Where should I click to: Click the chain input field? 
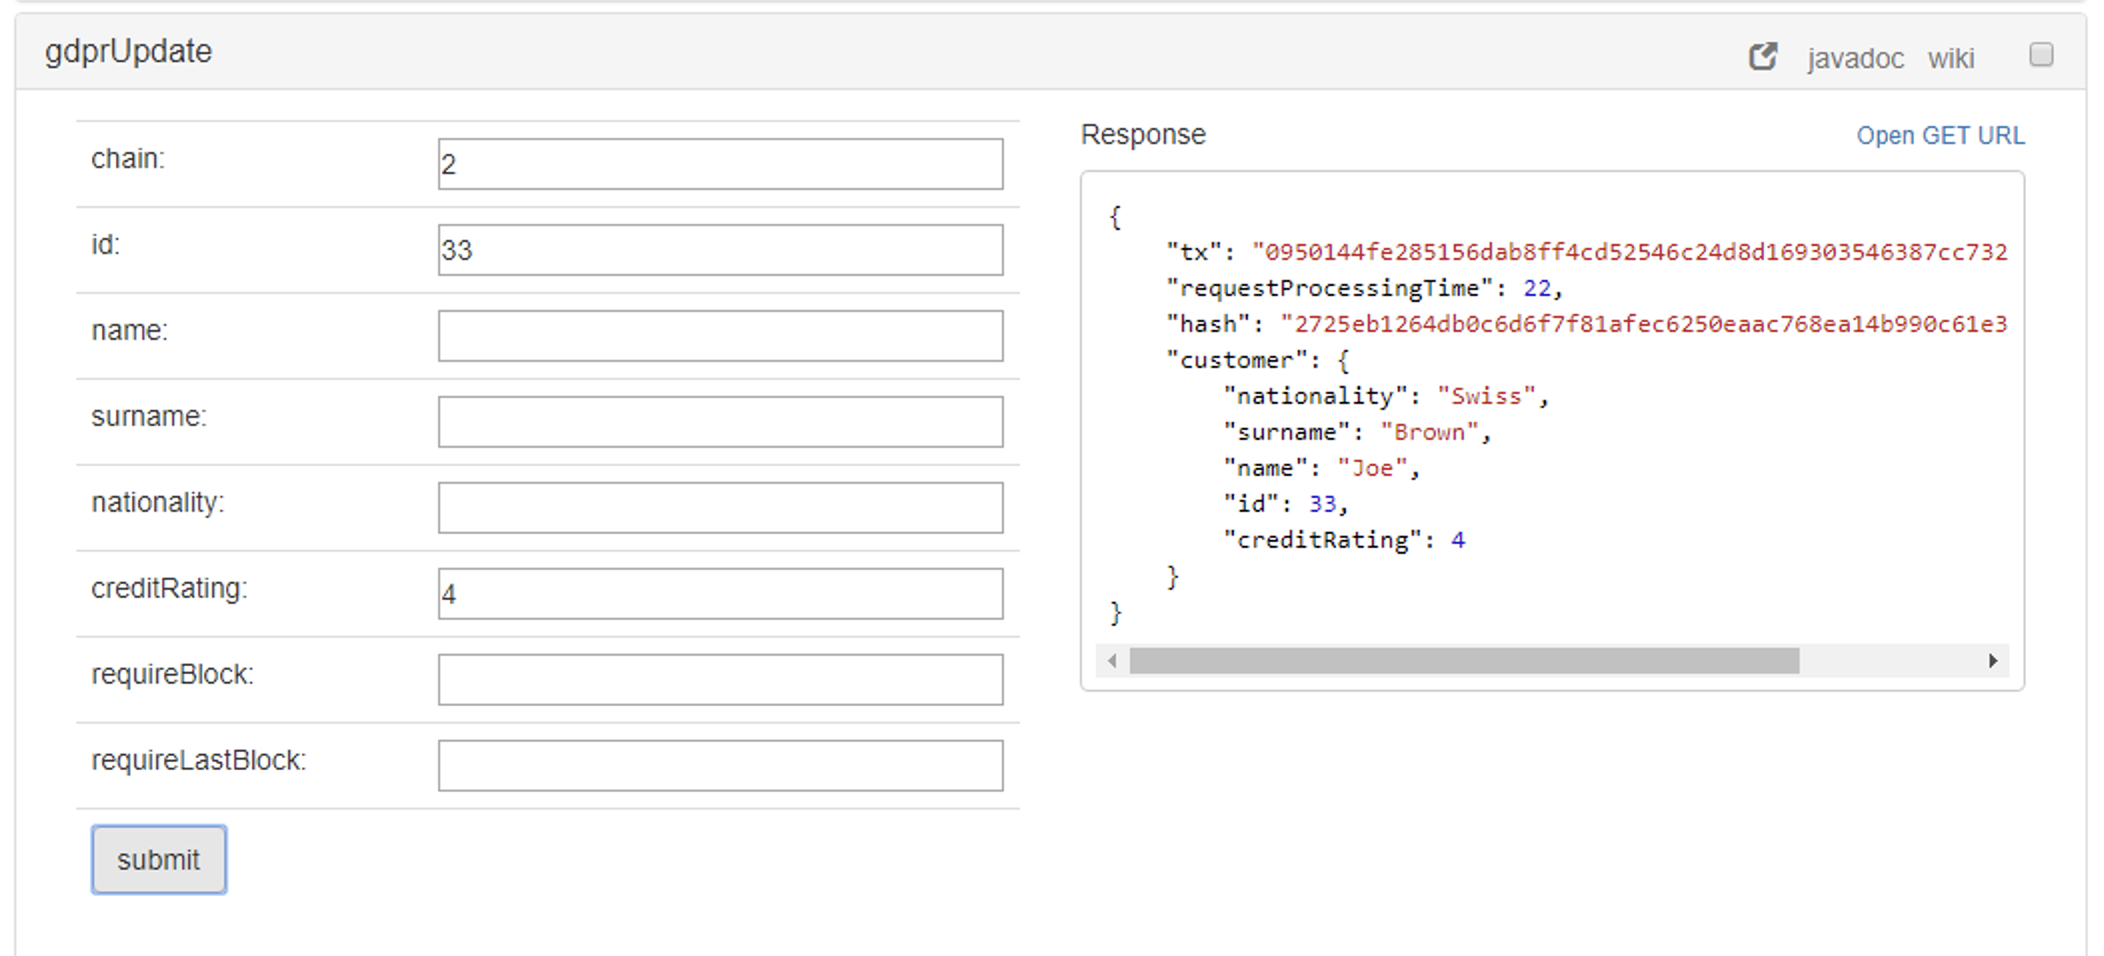720,164
